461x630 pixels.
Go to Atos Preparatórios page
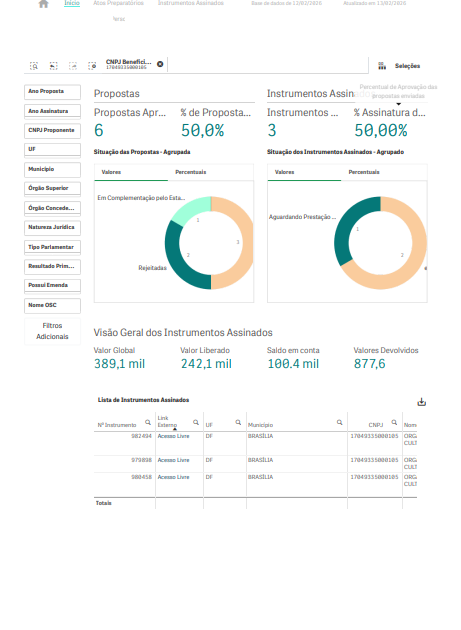pos(118,3)
